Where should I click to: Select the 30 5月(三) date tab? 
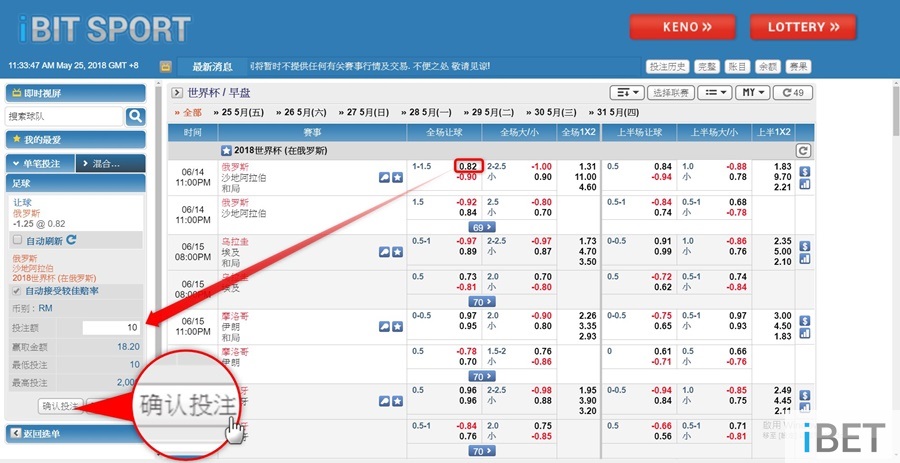tap(551, 112)
